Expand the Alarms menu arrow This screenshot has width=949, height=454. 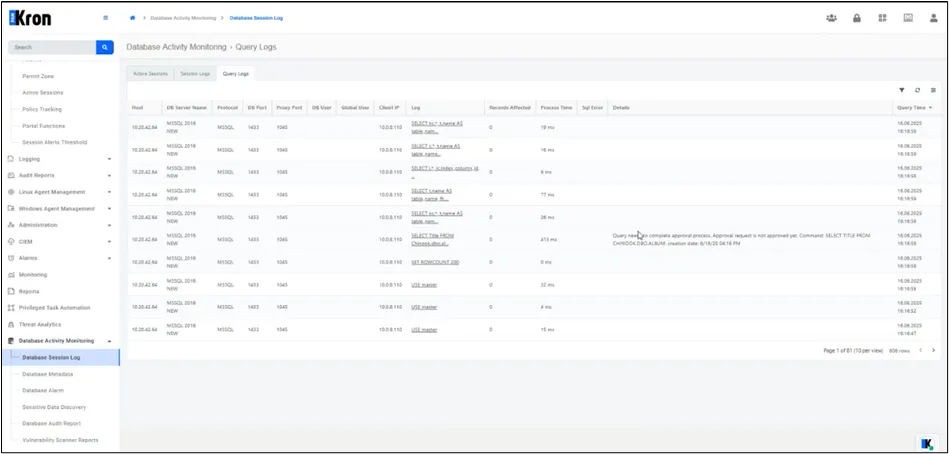[110, 258]
